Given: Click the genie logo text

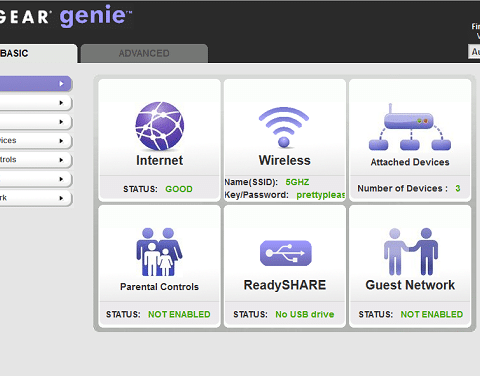Looking at the screenshot, I should (96, 16).
